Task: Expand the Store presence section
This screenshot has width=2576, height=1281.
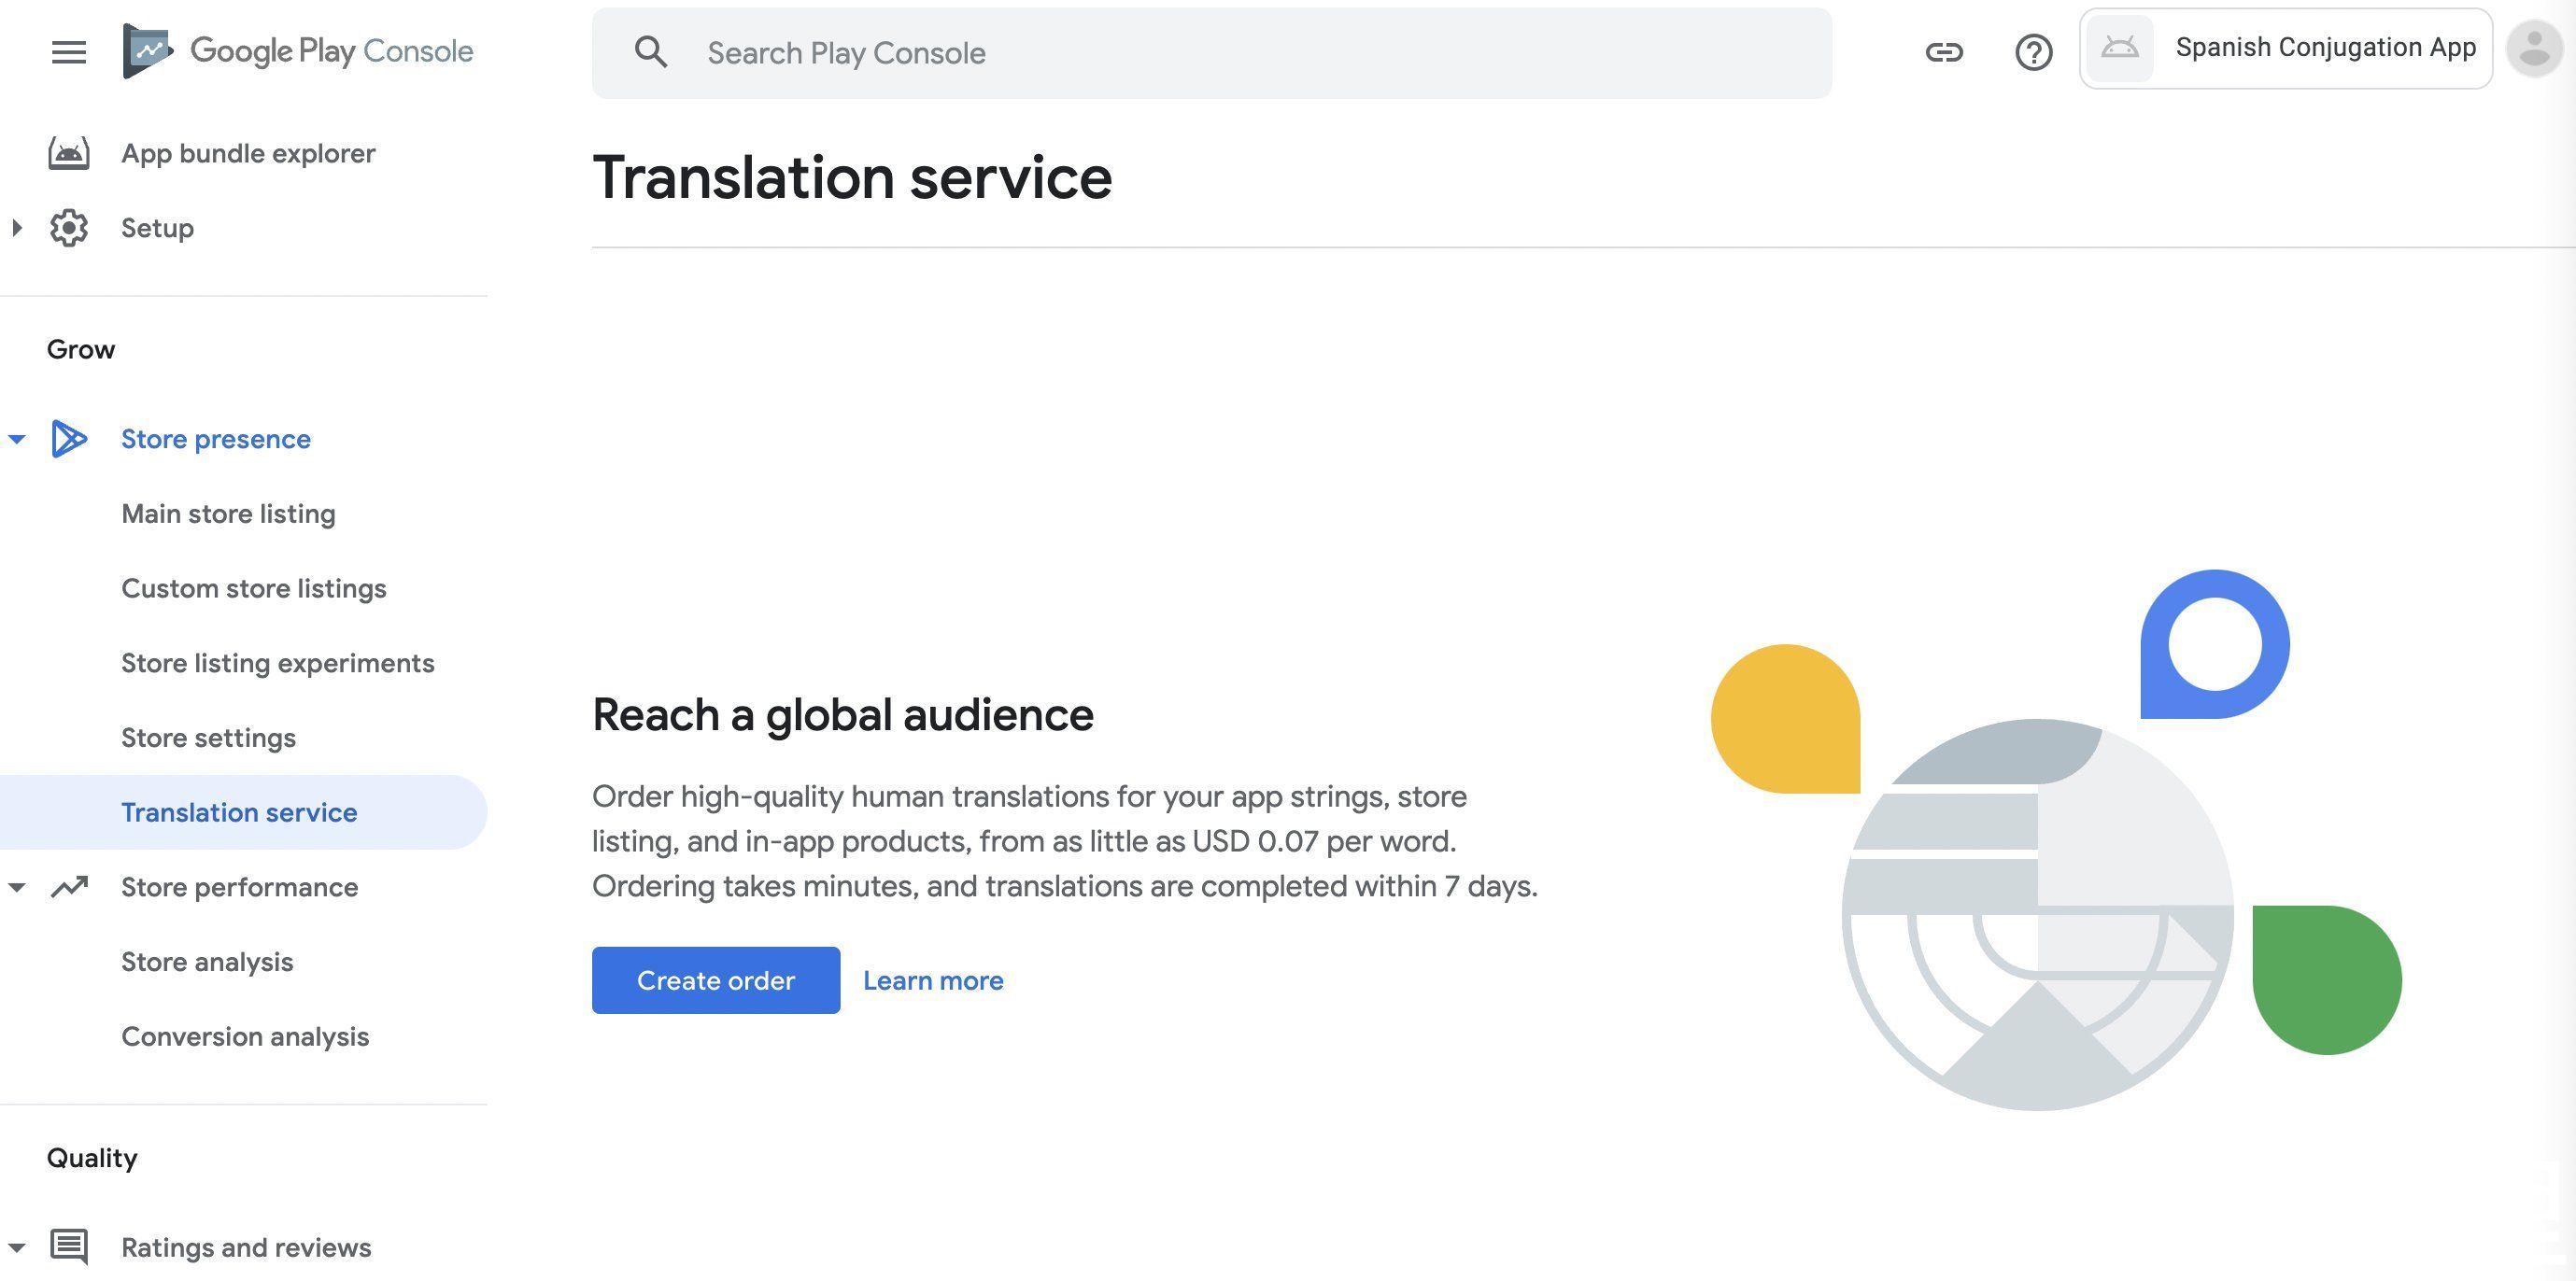Action: (15, 439)
